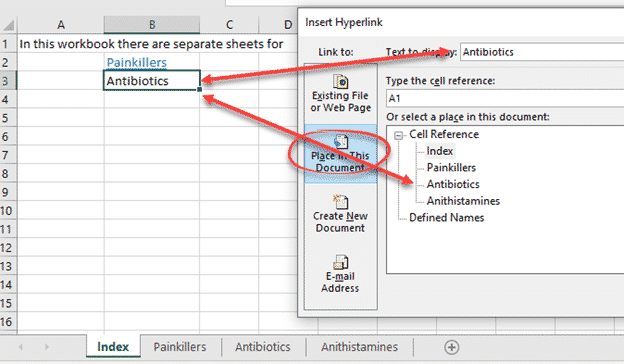Image resolution: width=624 pixels, height=364 pixels.
Task: Add a new sheet with plus button
Action: coord(451,347)
